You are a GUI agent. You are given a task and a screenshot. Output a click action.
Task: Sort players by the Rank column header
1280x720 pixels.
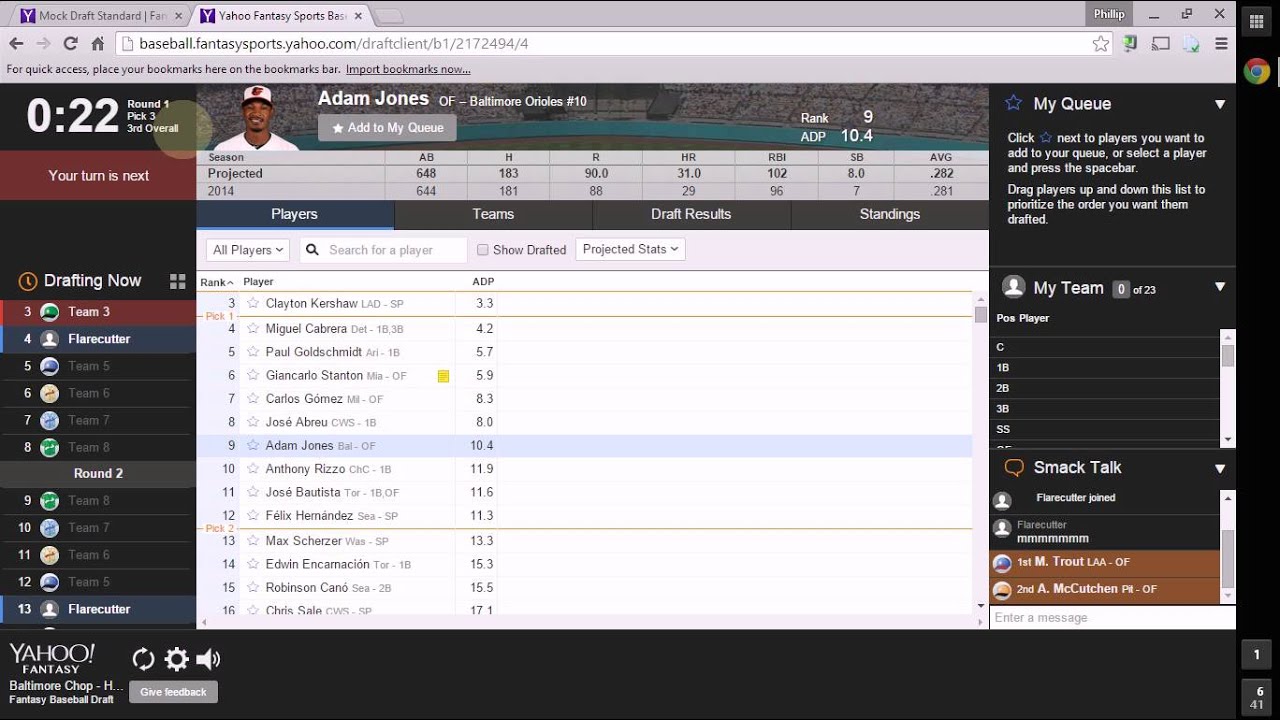(x=216, y=282)
